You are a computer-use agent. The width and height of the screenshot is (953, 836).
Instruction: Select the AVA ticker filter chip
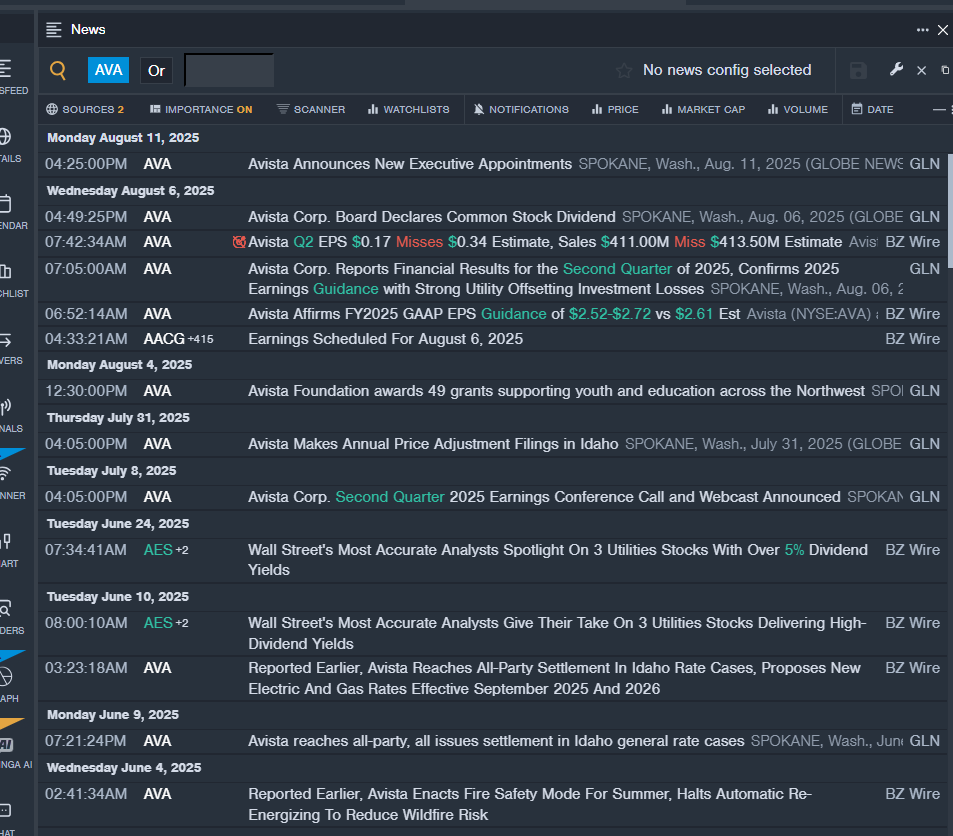pos(108,71)
